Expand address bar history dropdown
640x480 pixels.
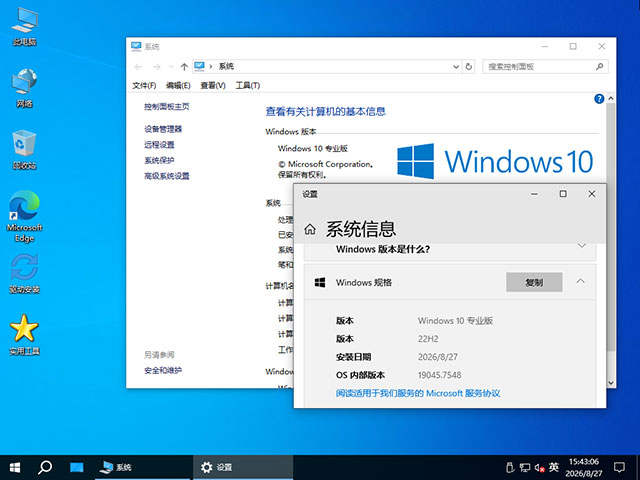[x=456, y=67]
